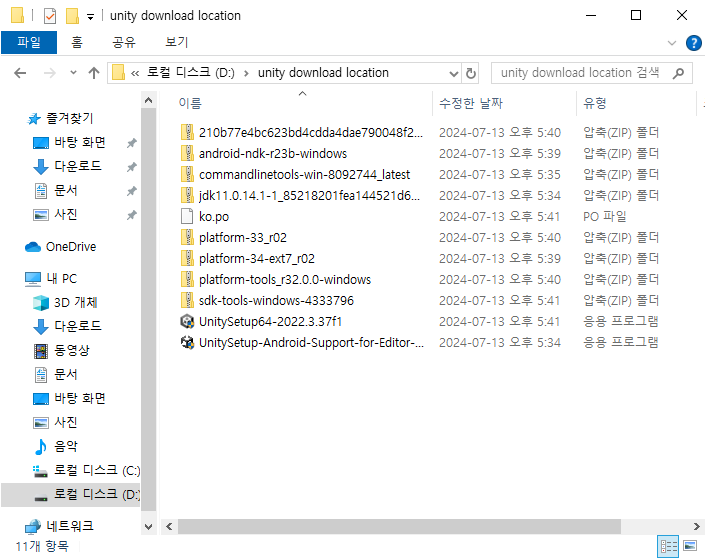The height and width of the screenshot is (559, 706).
Task: Click the PO 파일 type cell
Action: click(605, 216)
